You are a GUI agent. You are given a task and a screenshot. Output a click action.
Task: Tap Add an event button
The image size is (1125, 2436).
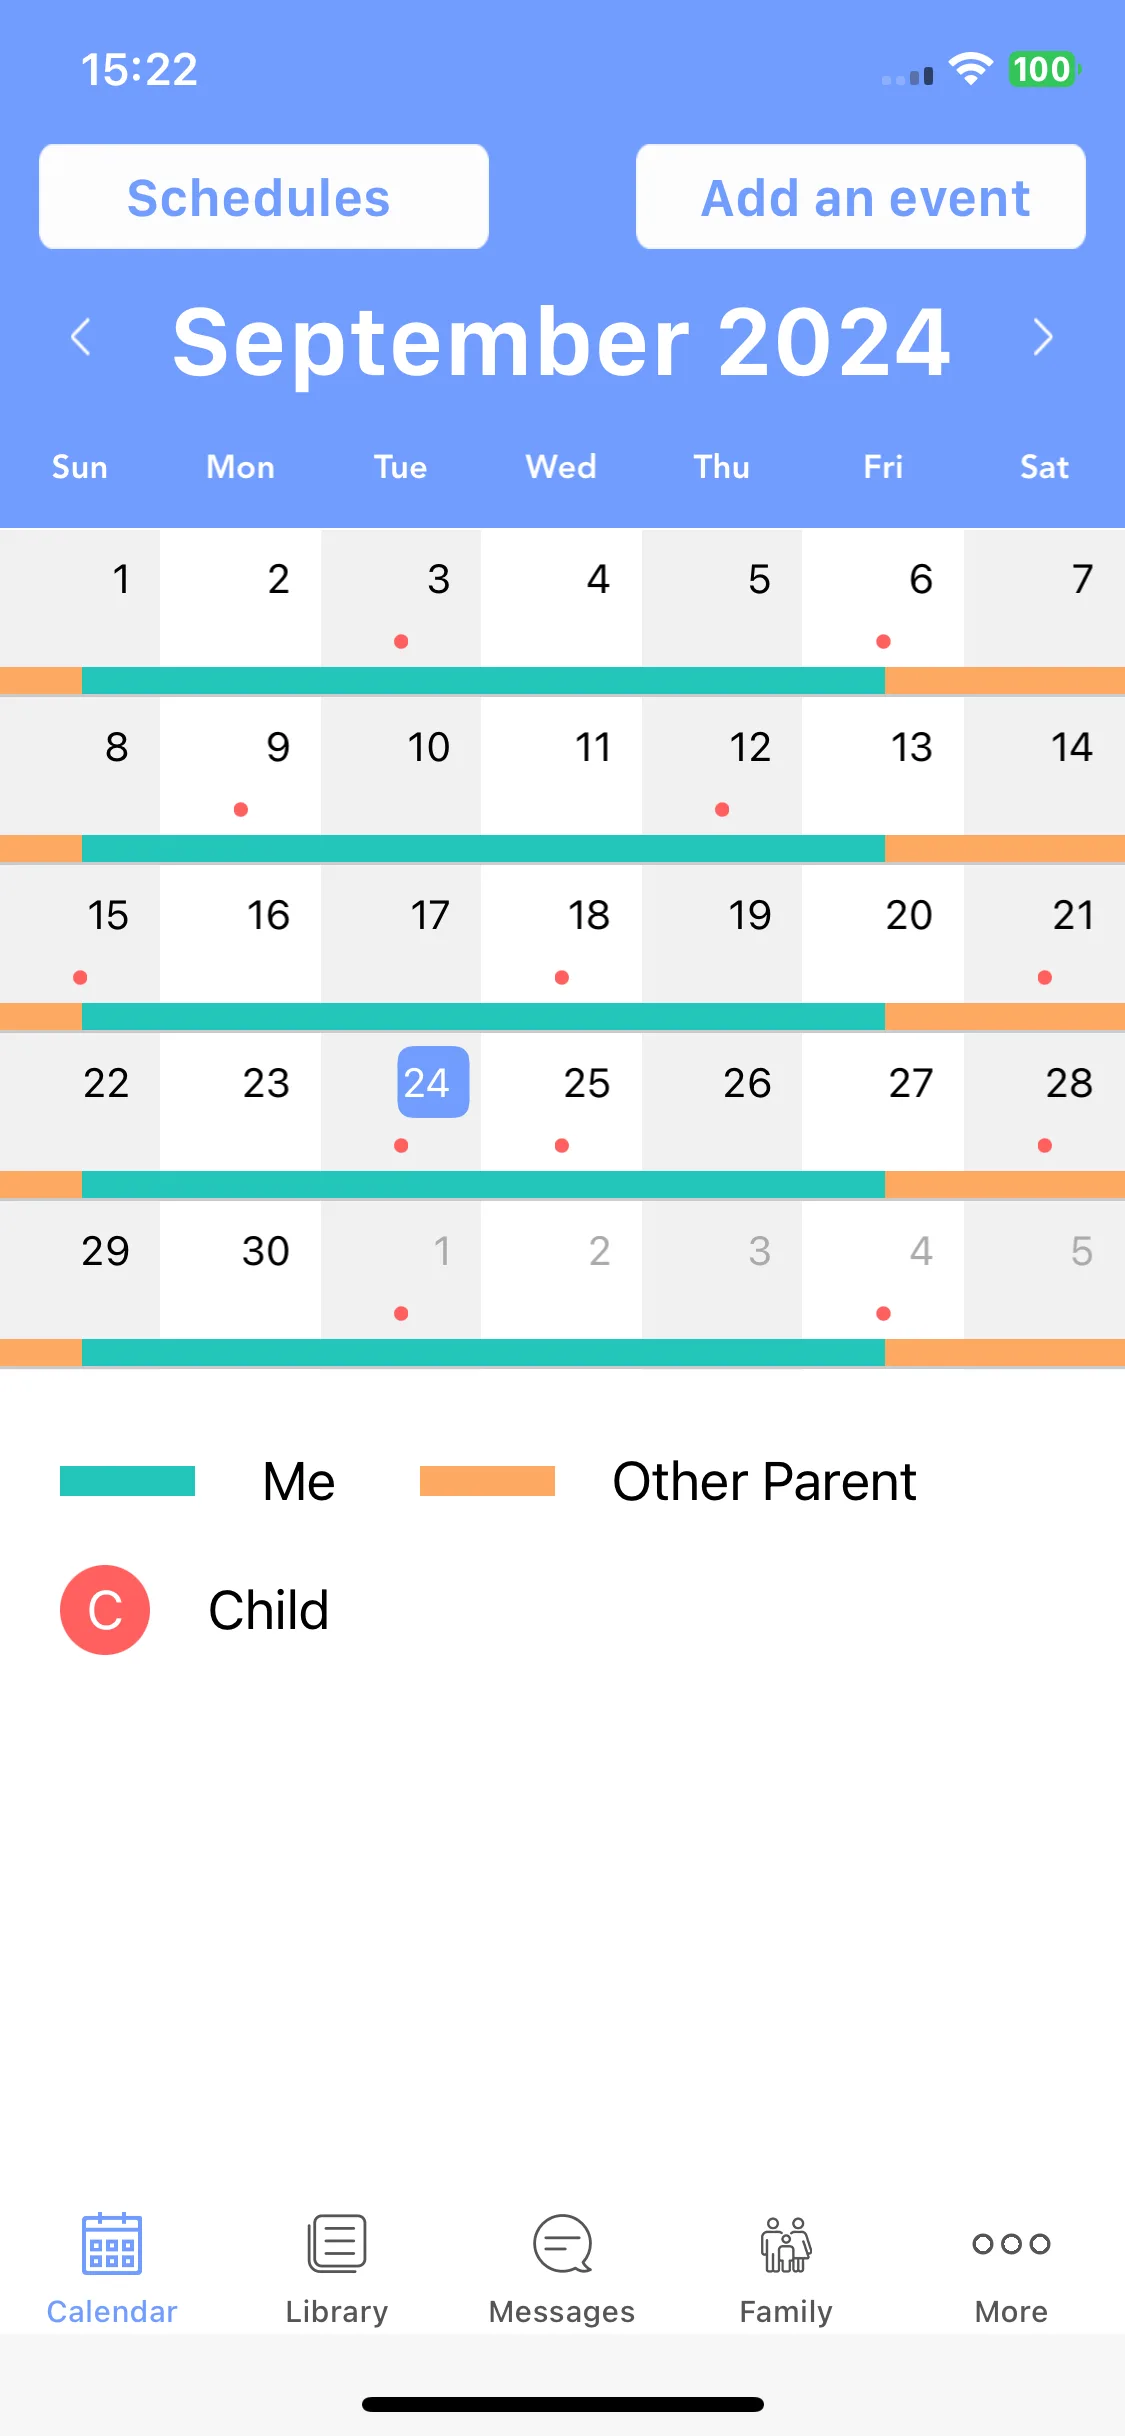[x=861, y=197]
